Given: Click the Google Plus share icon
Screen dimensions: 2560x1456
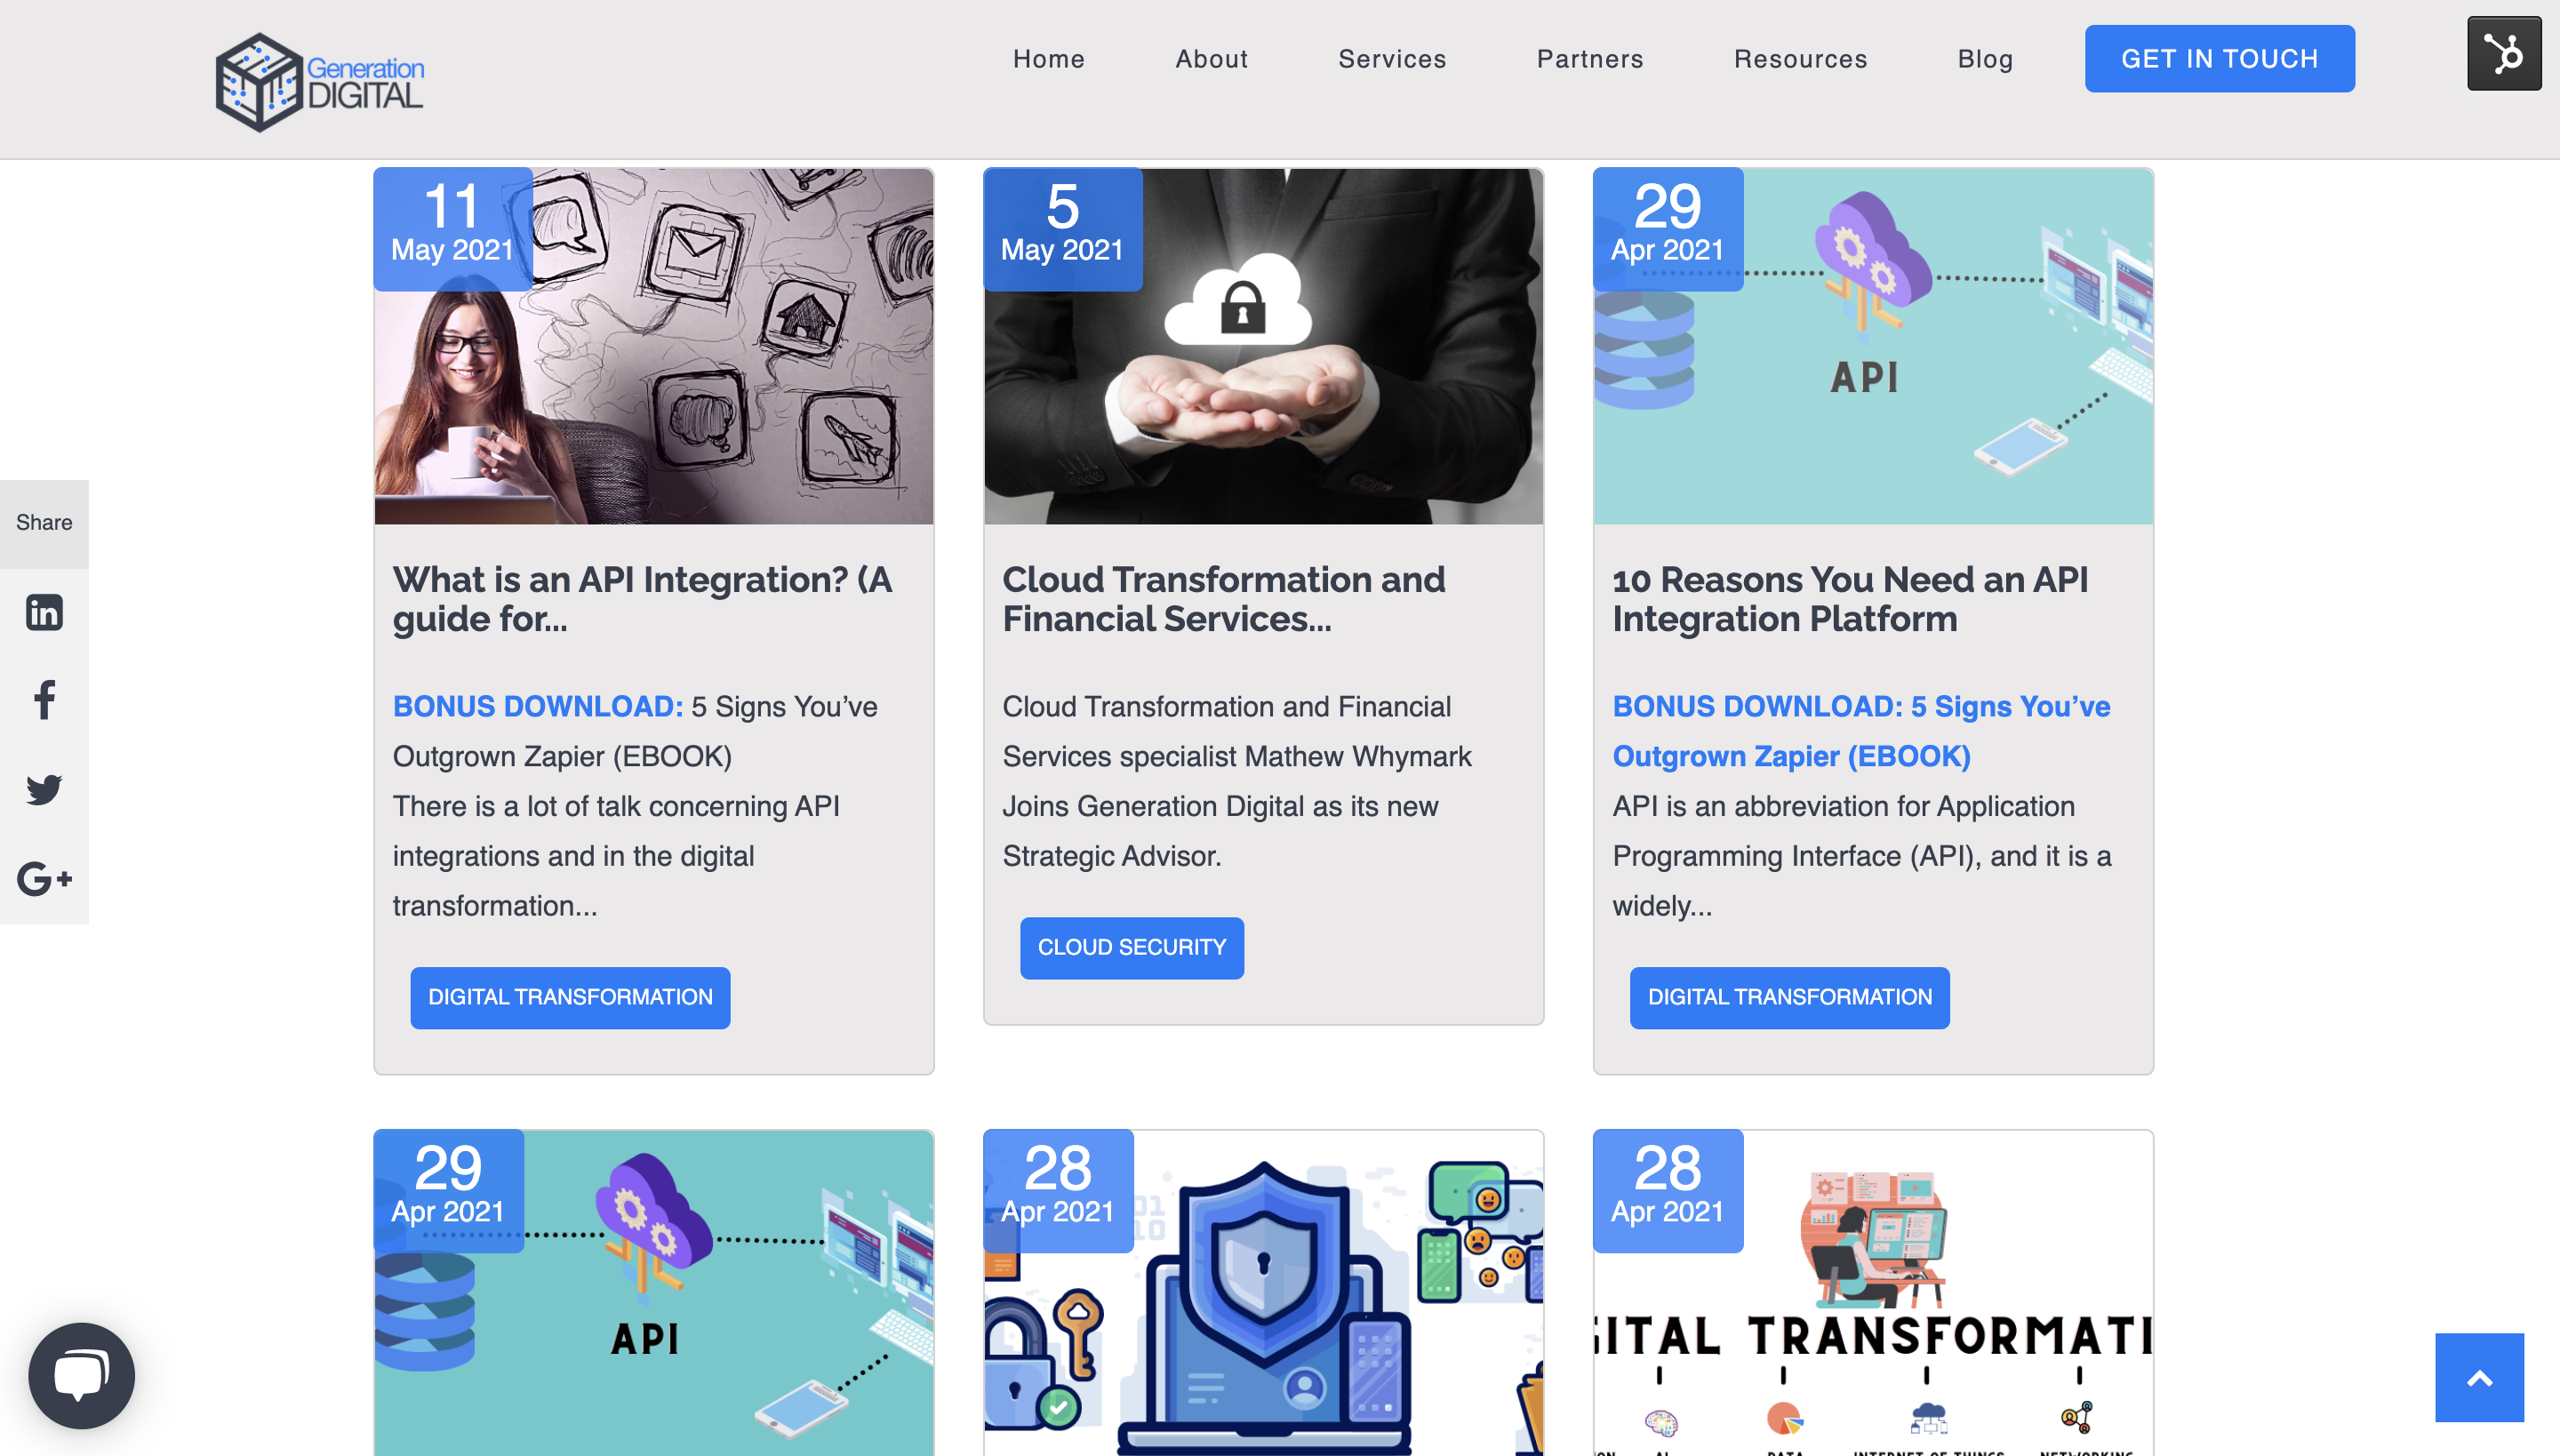Looking at the screenshot, I should pyautogui.click(x=44, y=877).
